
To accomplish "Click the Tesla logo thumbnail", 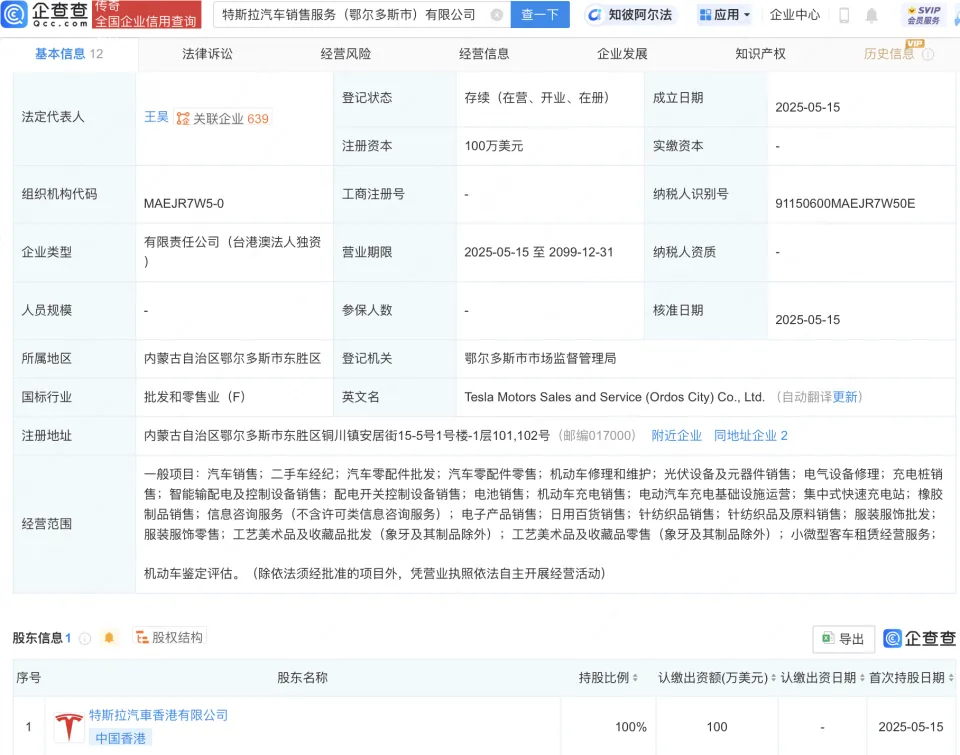I will point(69,727).
